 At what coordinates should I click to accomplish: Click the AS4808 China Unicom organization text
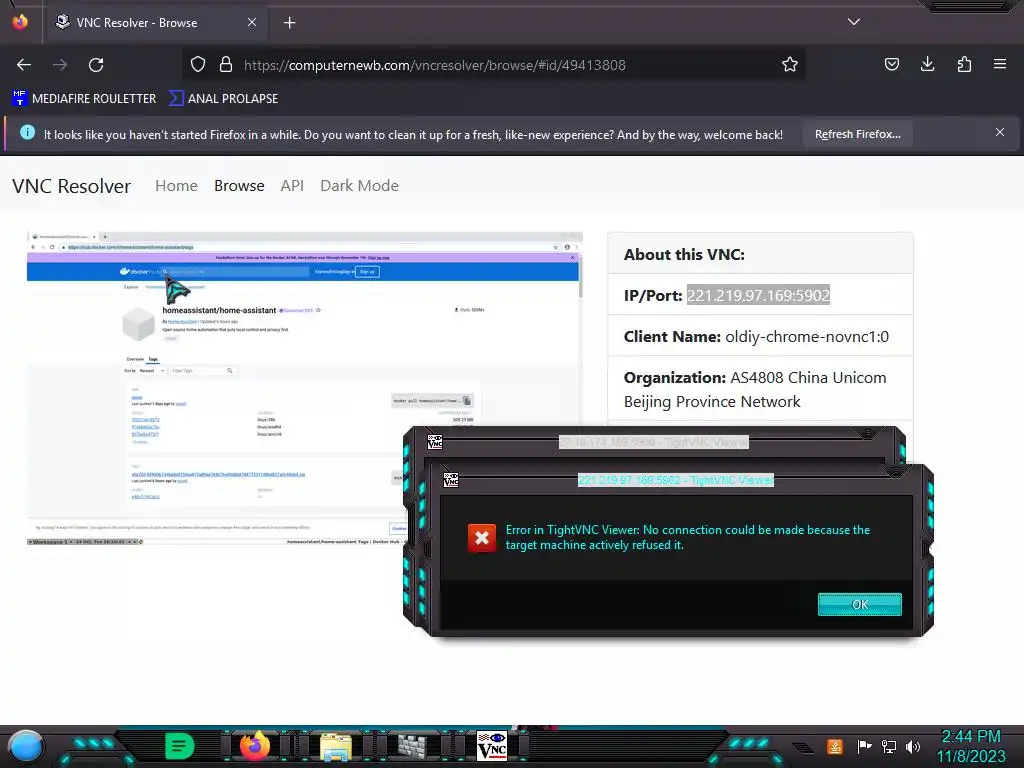pyautogui.click(x=755, y=389)
